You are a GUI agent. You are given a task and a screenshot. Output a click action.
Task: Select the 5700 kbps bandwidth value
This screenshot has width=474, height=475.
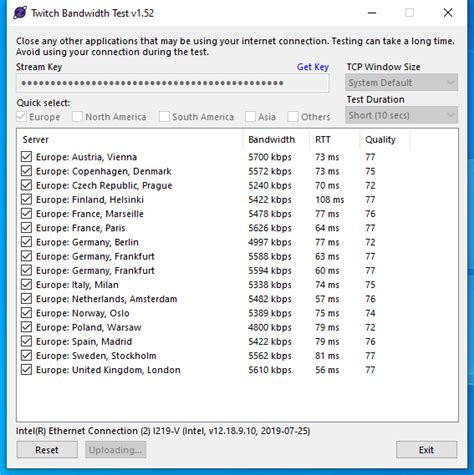[x=270, y=157]
